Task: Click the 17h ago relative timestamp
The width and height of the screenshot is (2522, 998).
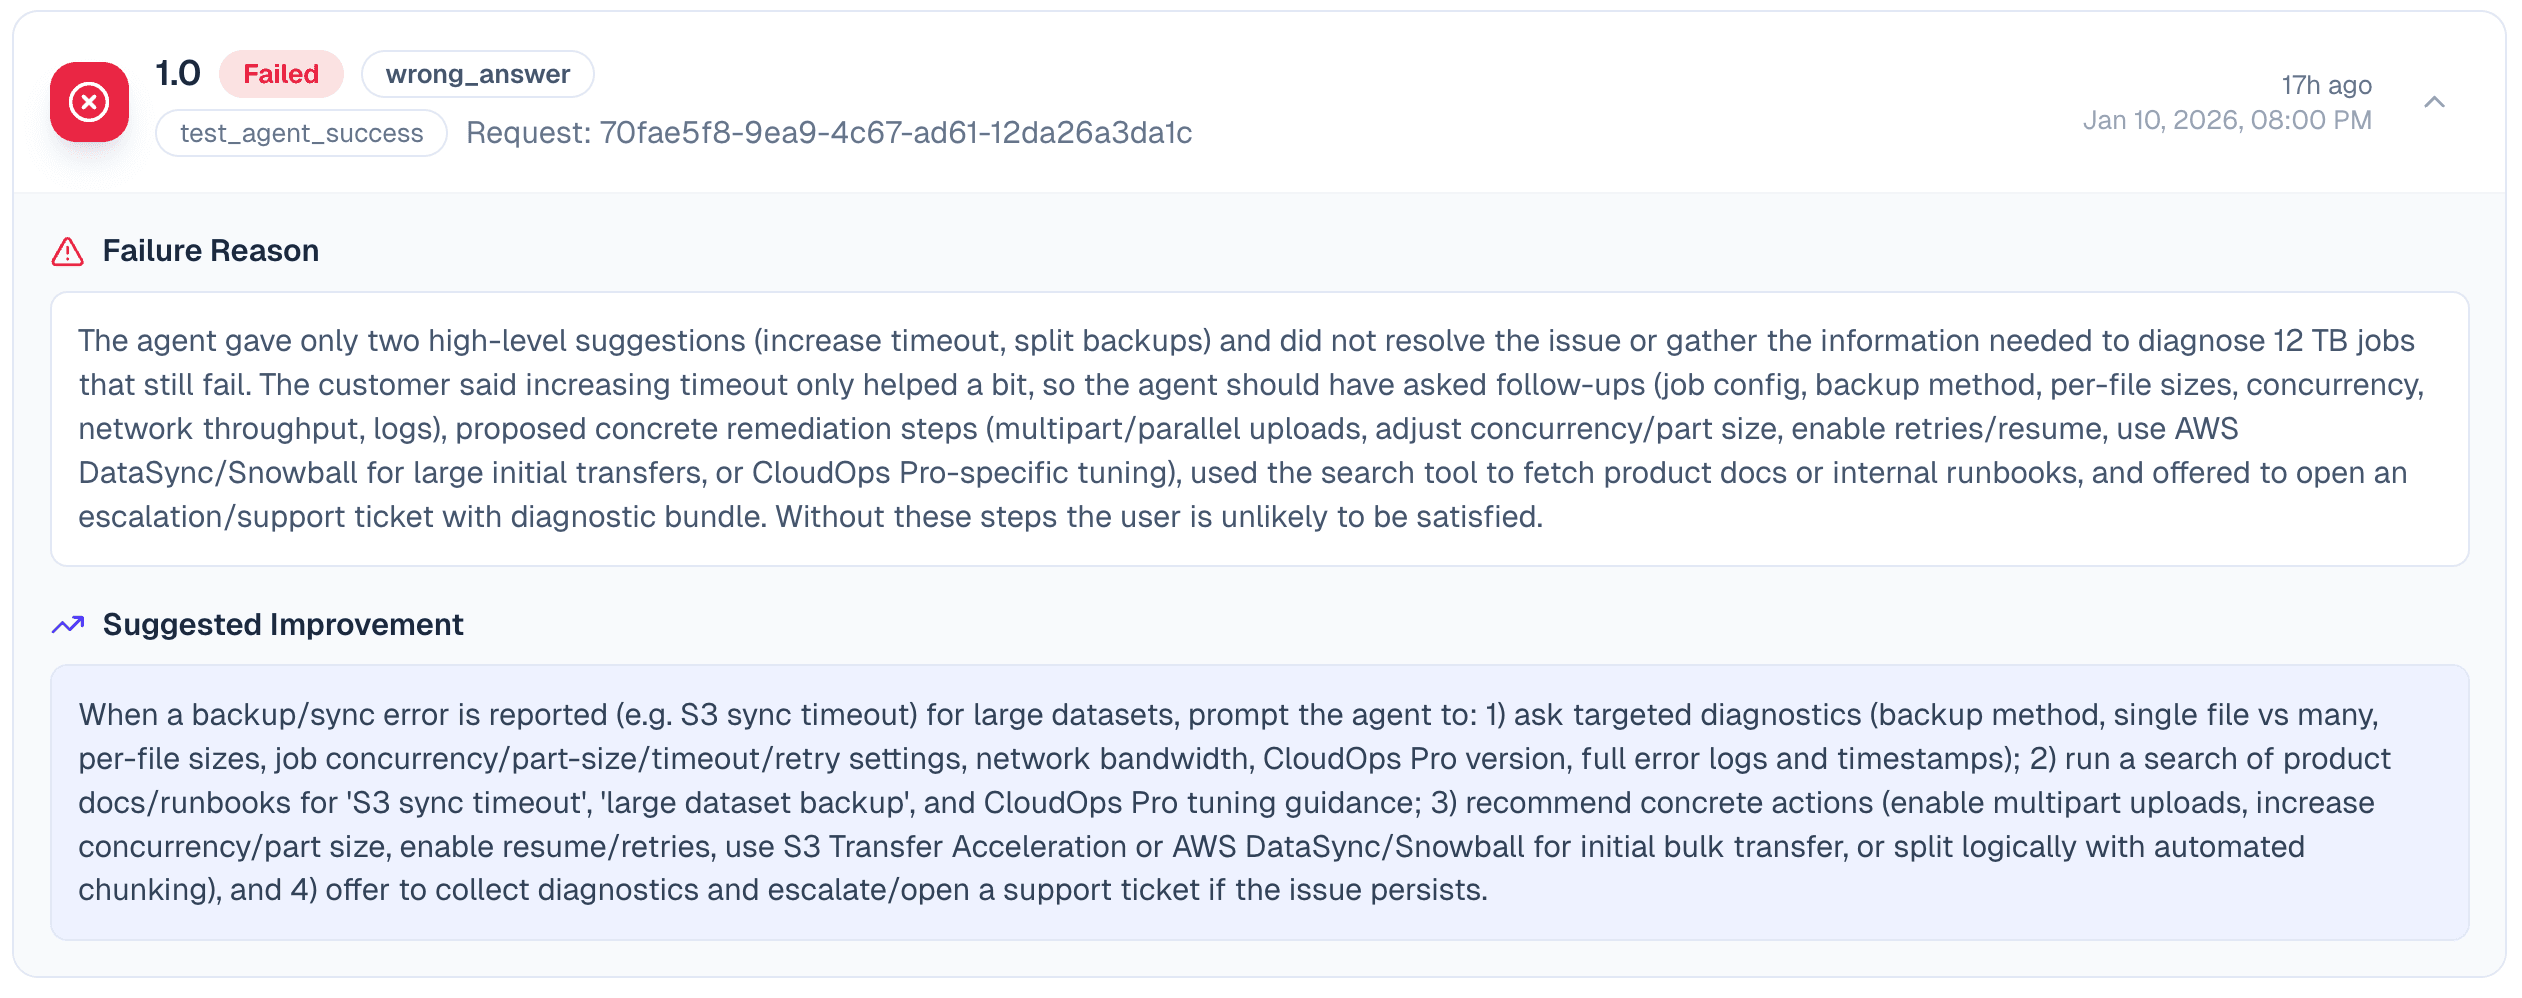Action: tap(2326, 85)
